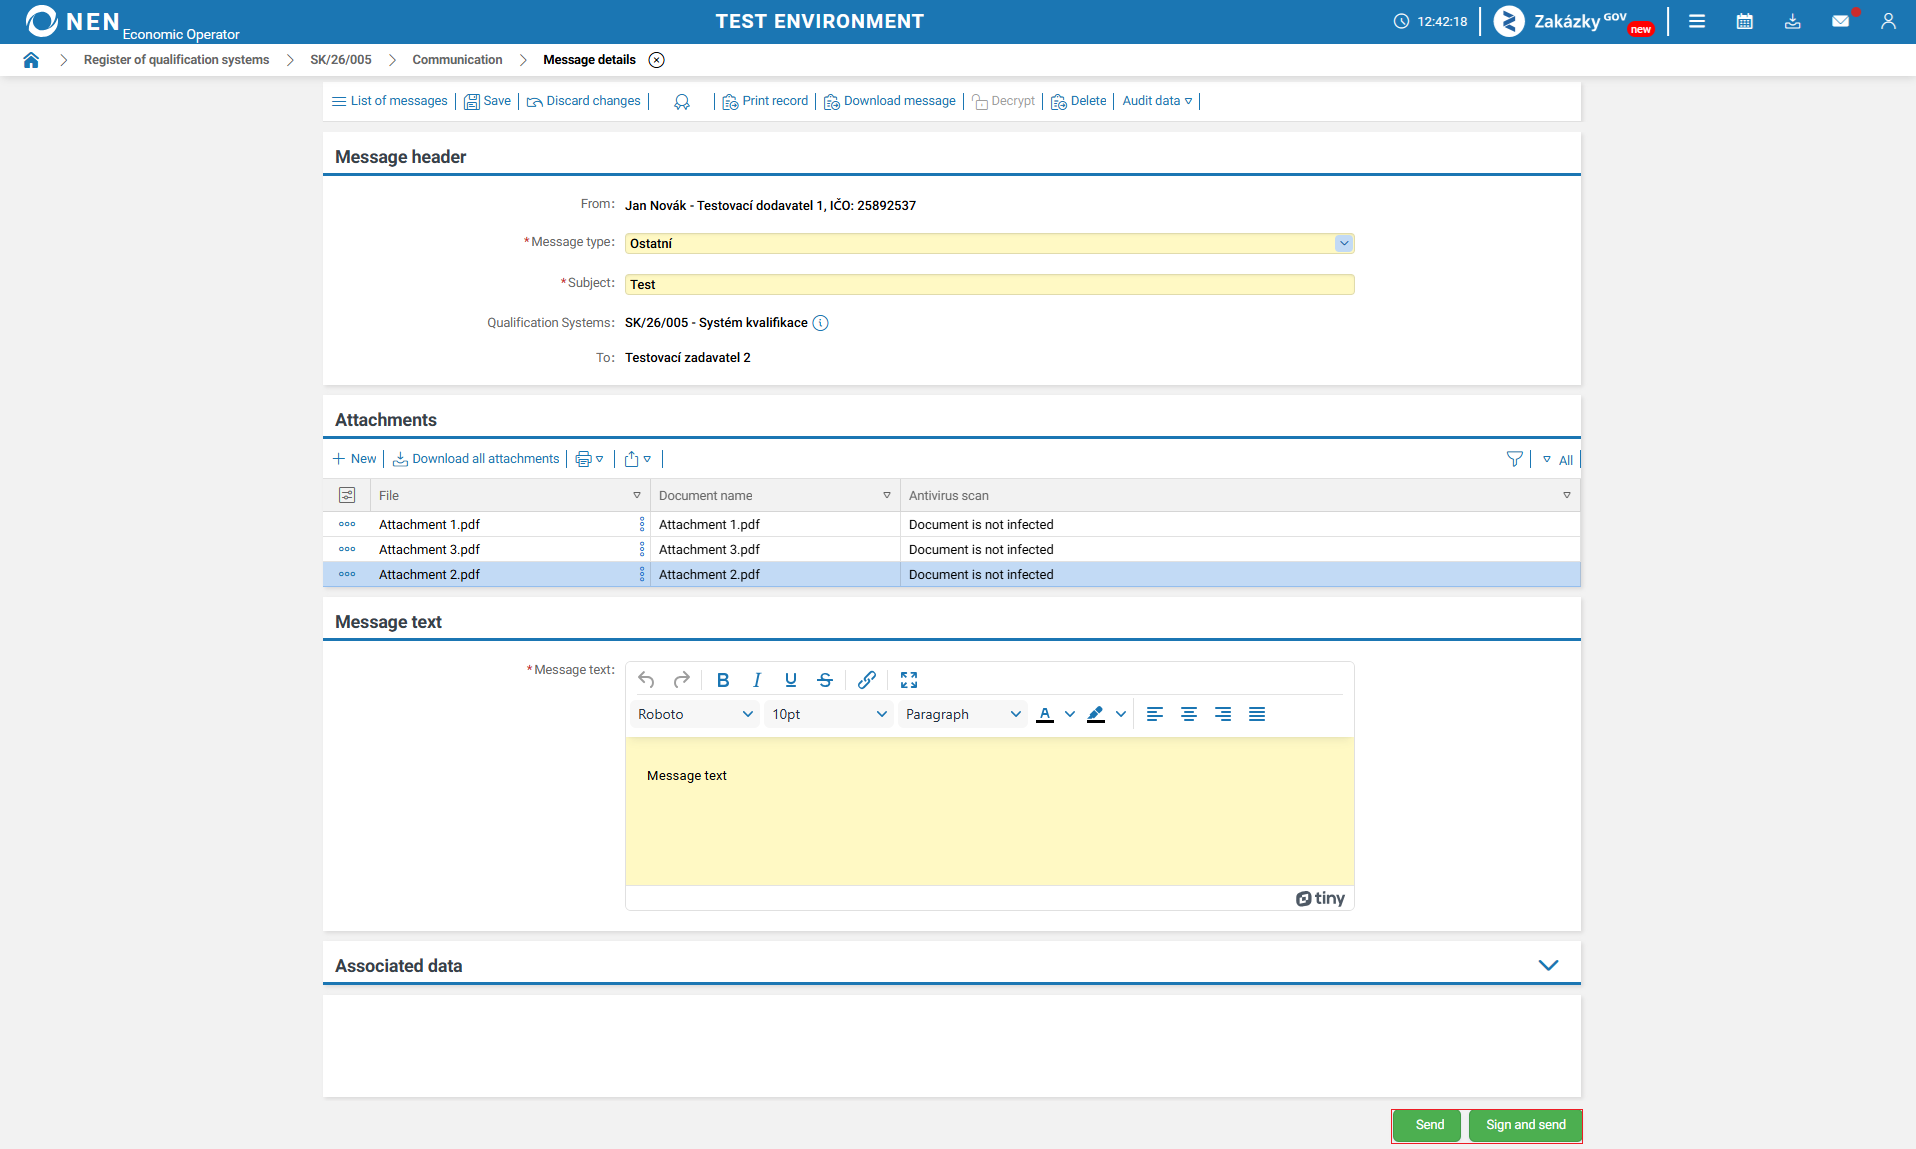Toggle strikethrough formatting

click(825, 680)
